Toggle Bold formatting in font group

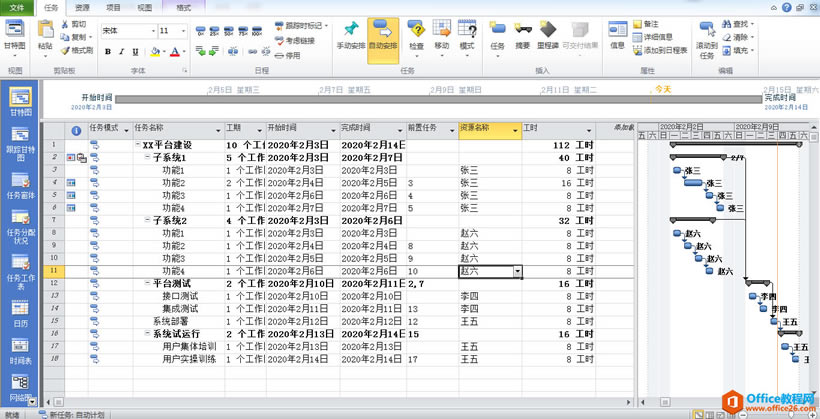click(x=108, y=51)
